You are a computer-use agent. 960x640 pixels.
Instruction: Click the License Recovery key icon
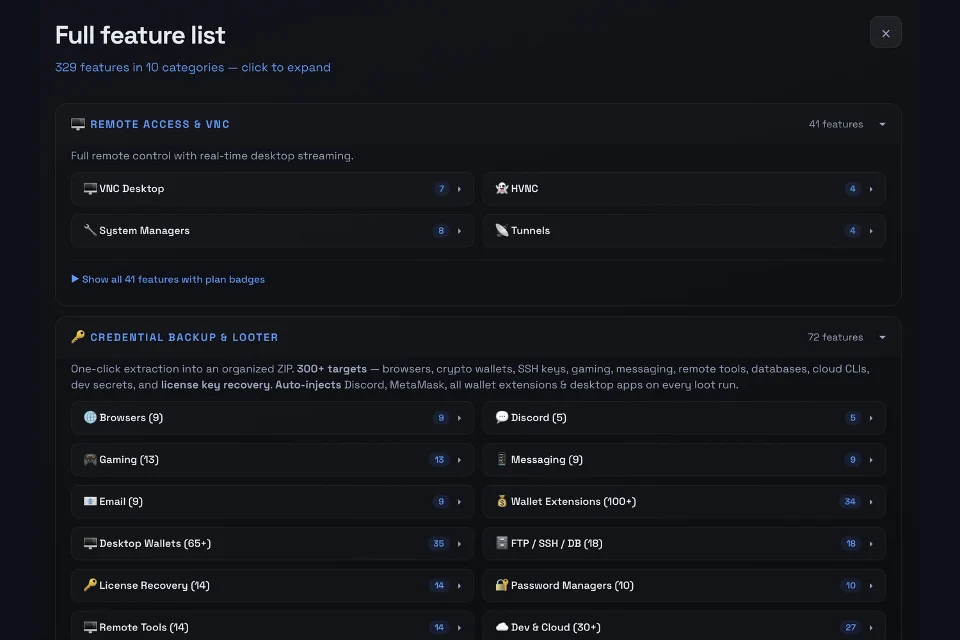pos(90,585)
